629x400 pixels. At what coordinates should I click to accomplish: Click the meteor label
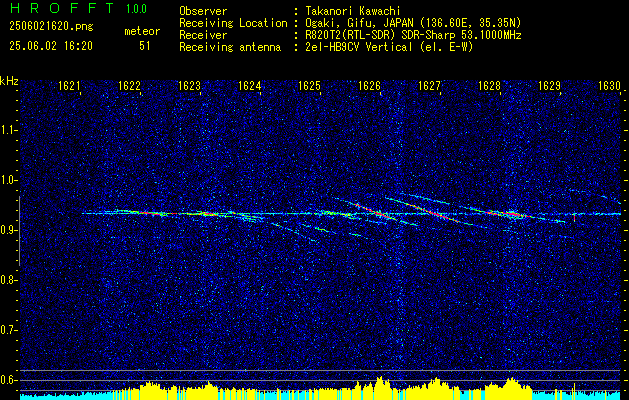pyautogui.click(x=142, y=31)
